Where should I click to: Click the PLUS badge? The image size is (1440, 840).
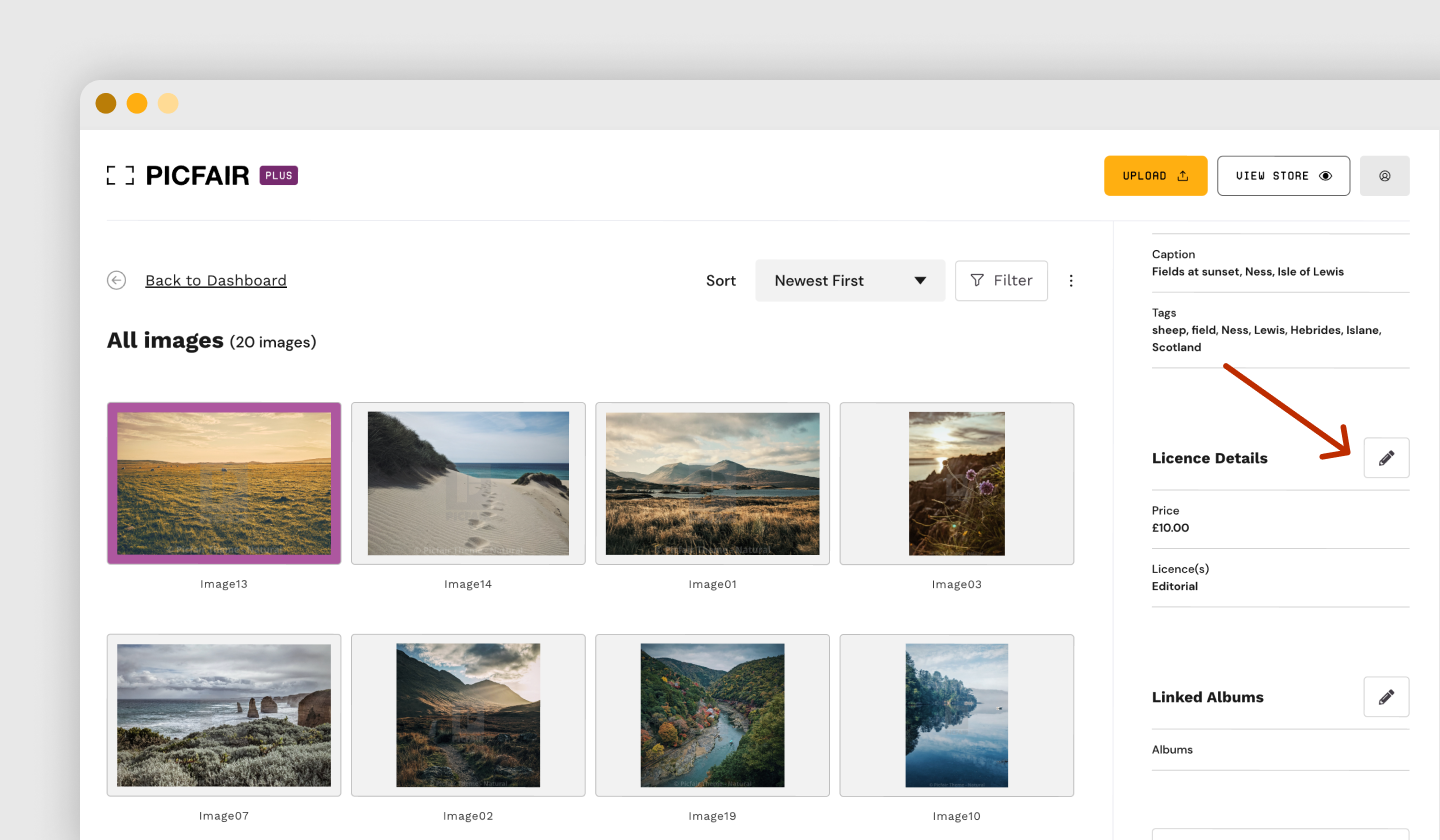tap(279, 176)
